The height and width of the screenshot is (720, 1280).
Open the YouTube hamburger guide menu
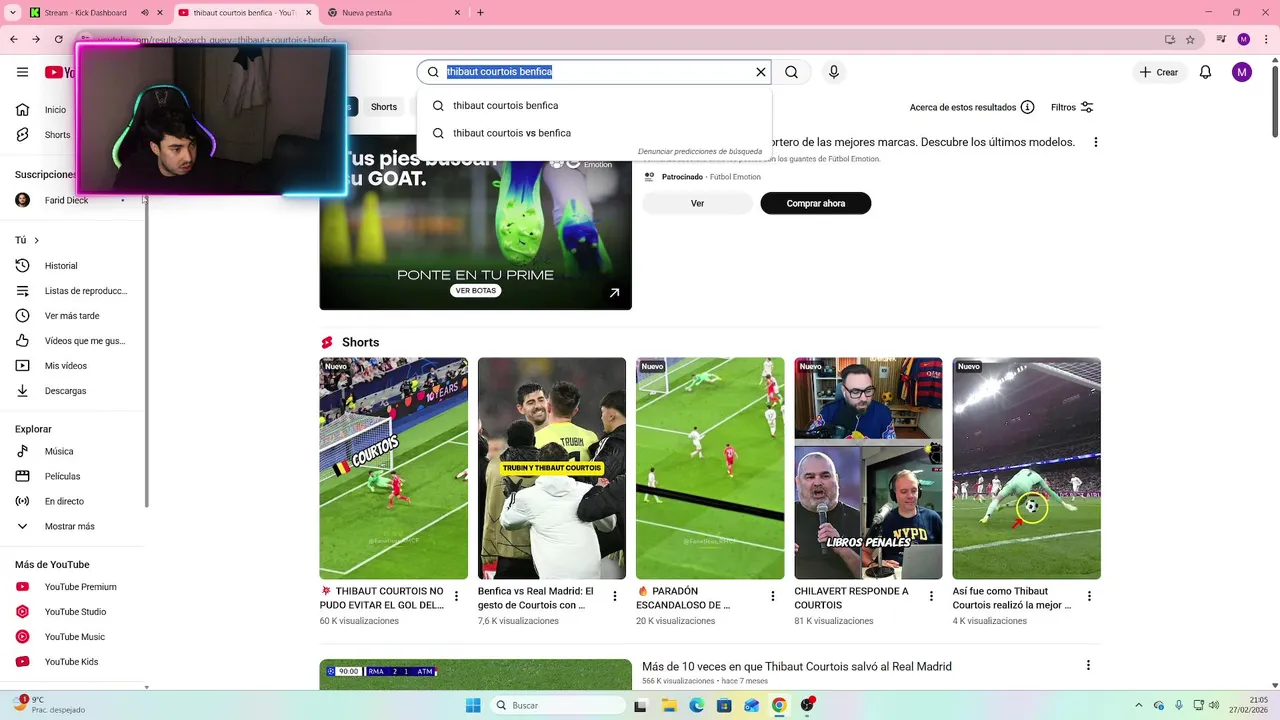22,72
